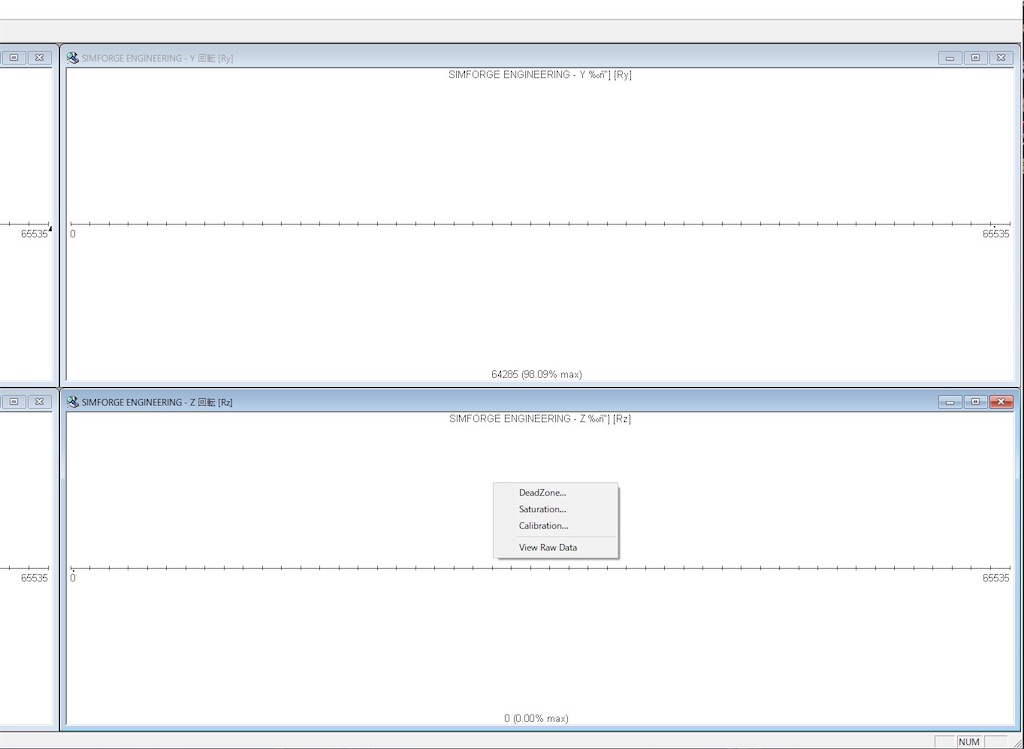Click the Ry window title bar text
The height and width of the screenshot is (749, 1024).
coord(157,58)
